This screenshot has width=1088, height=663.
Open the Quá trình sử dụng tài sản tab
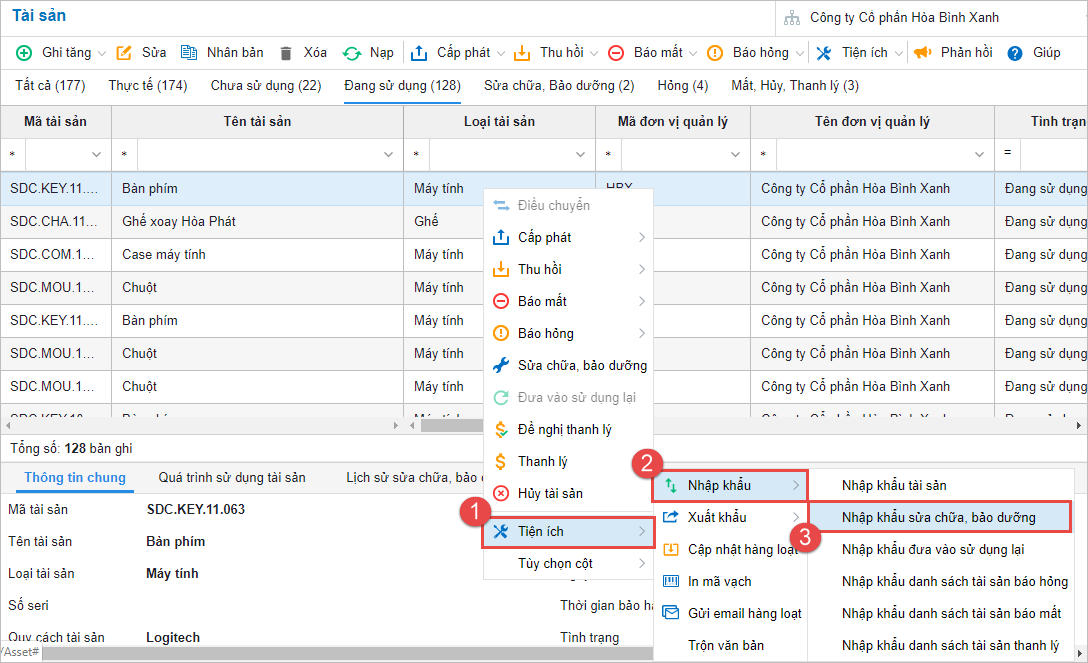pos(232,478)
